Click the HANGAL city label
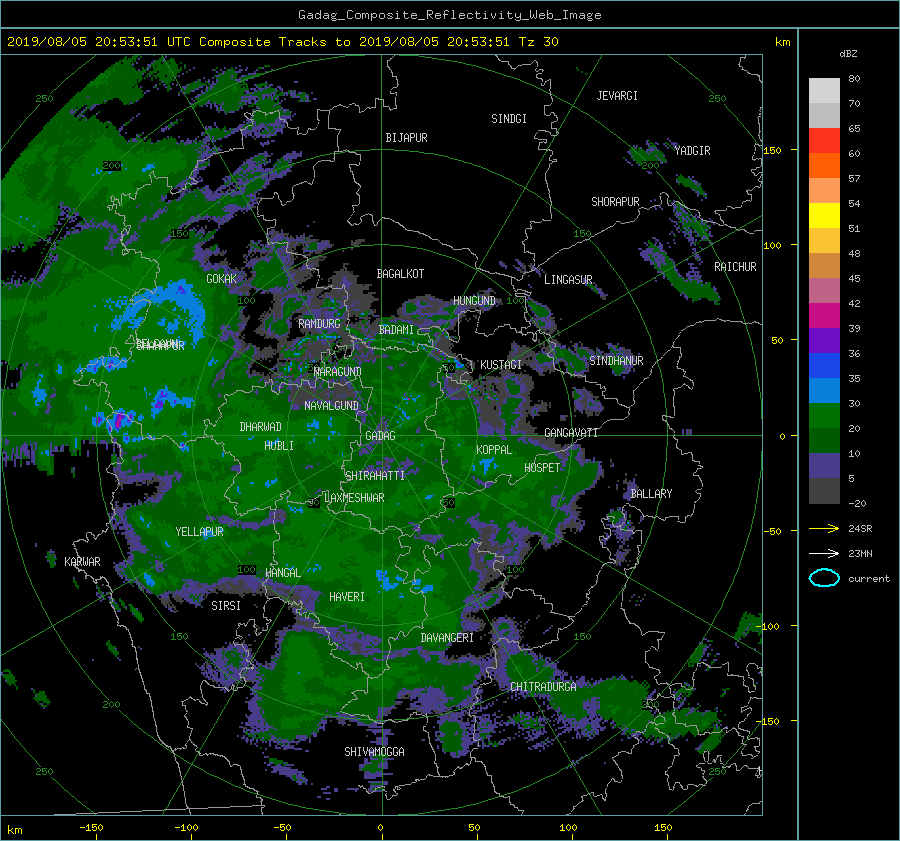This screenshot has height=841, width=900. tap(282, 573)
